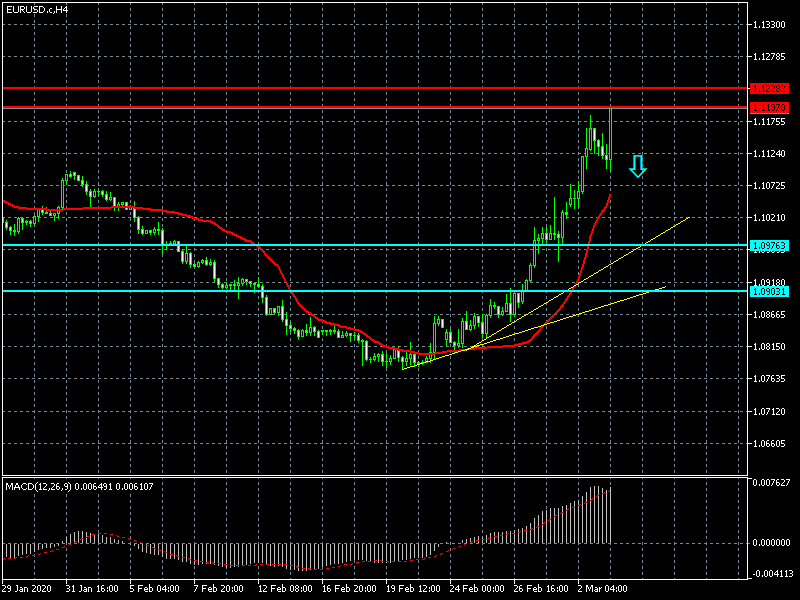This screenshot has height=600, width=800.
Task: Click the 2 Mar 04:00 time label
Action: pyautogui.click(x=602, y=589)
